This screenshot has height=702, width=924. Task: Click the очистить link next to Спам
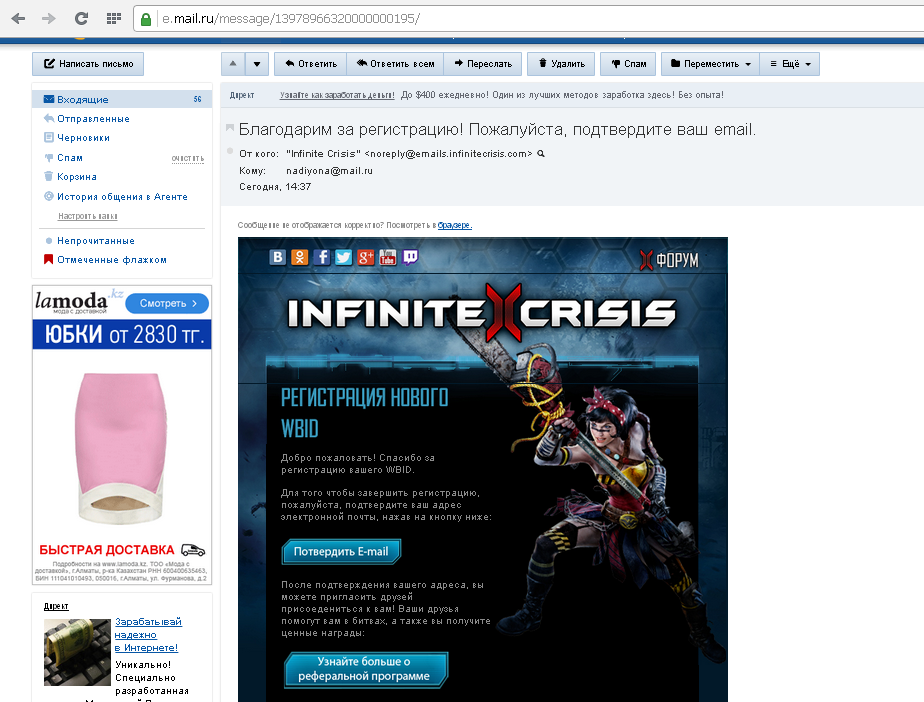(x=187, y=159)
